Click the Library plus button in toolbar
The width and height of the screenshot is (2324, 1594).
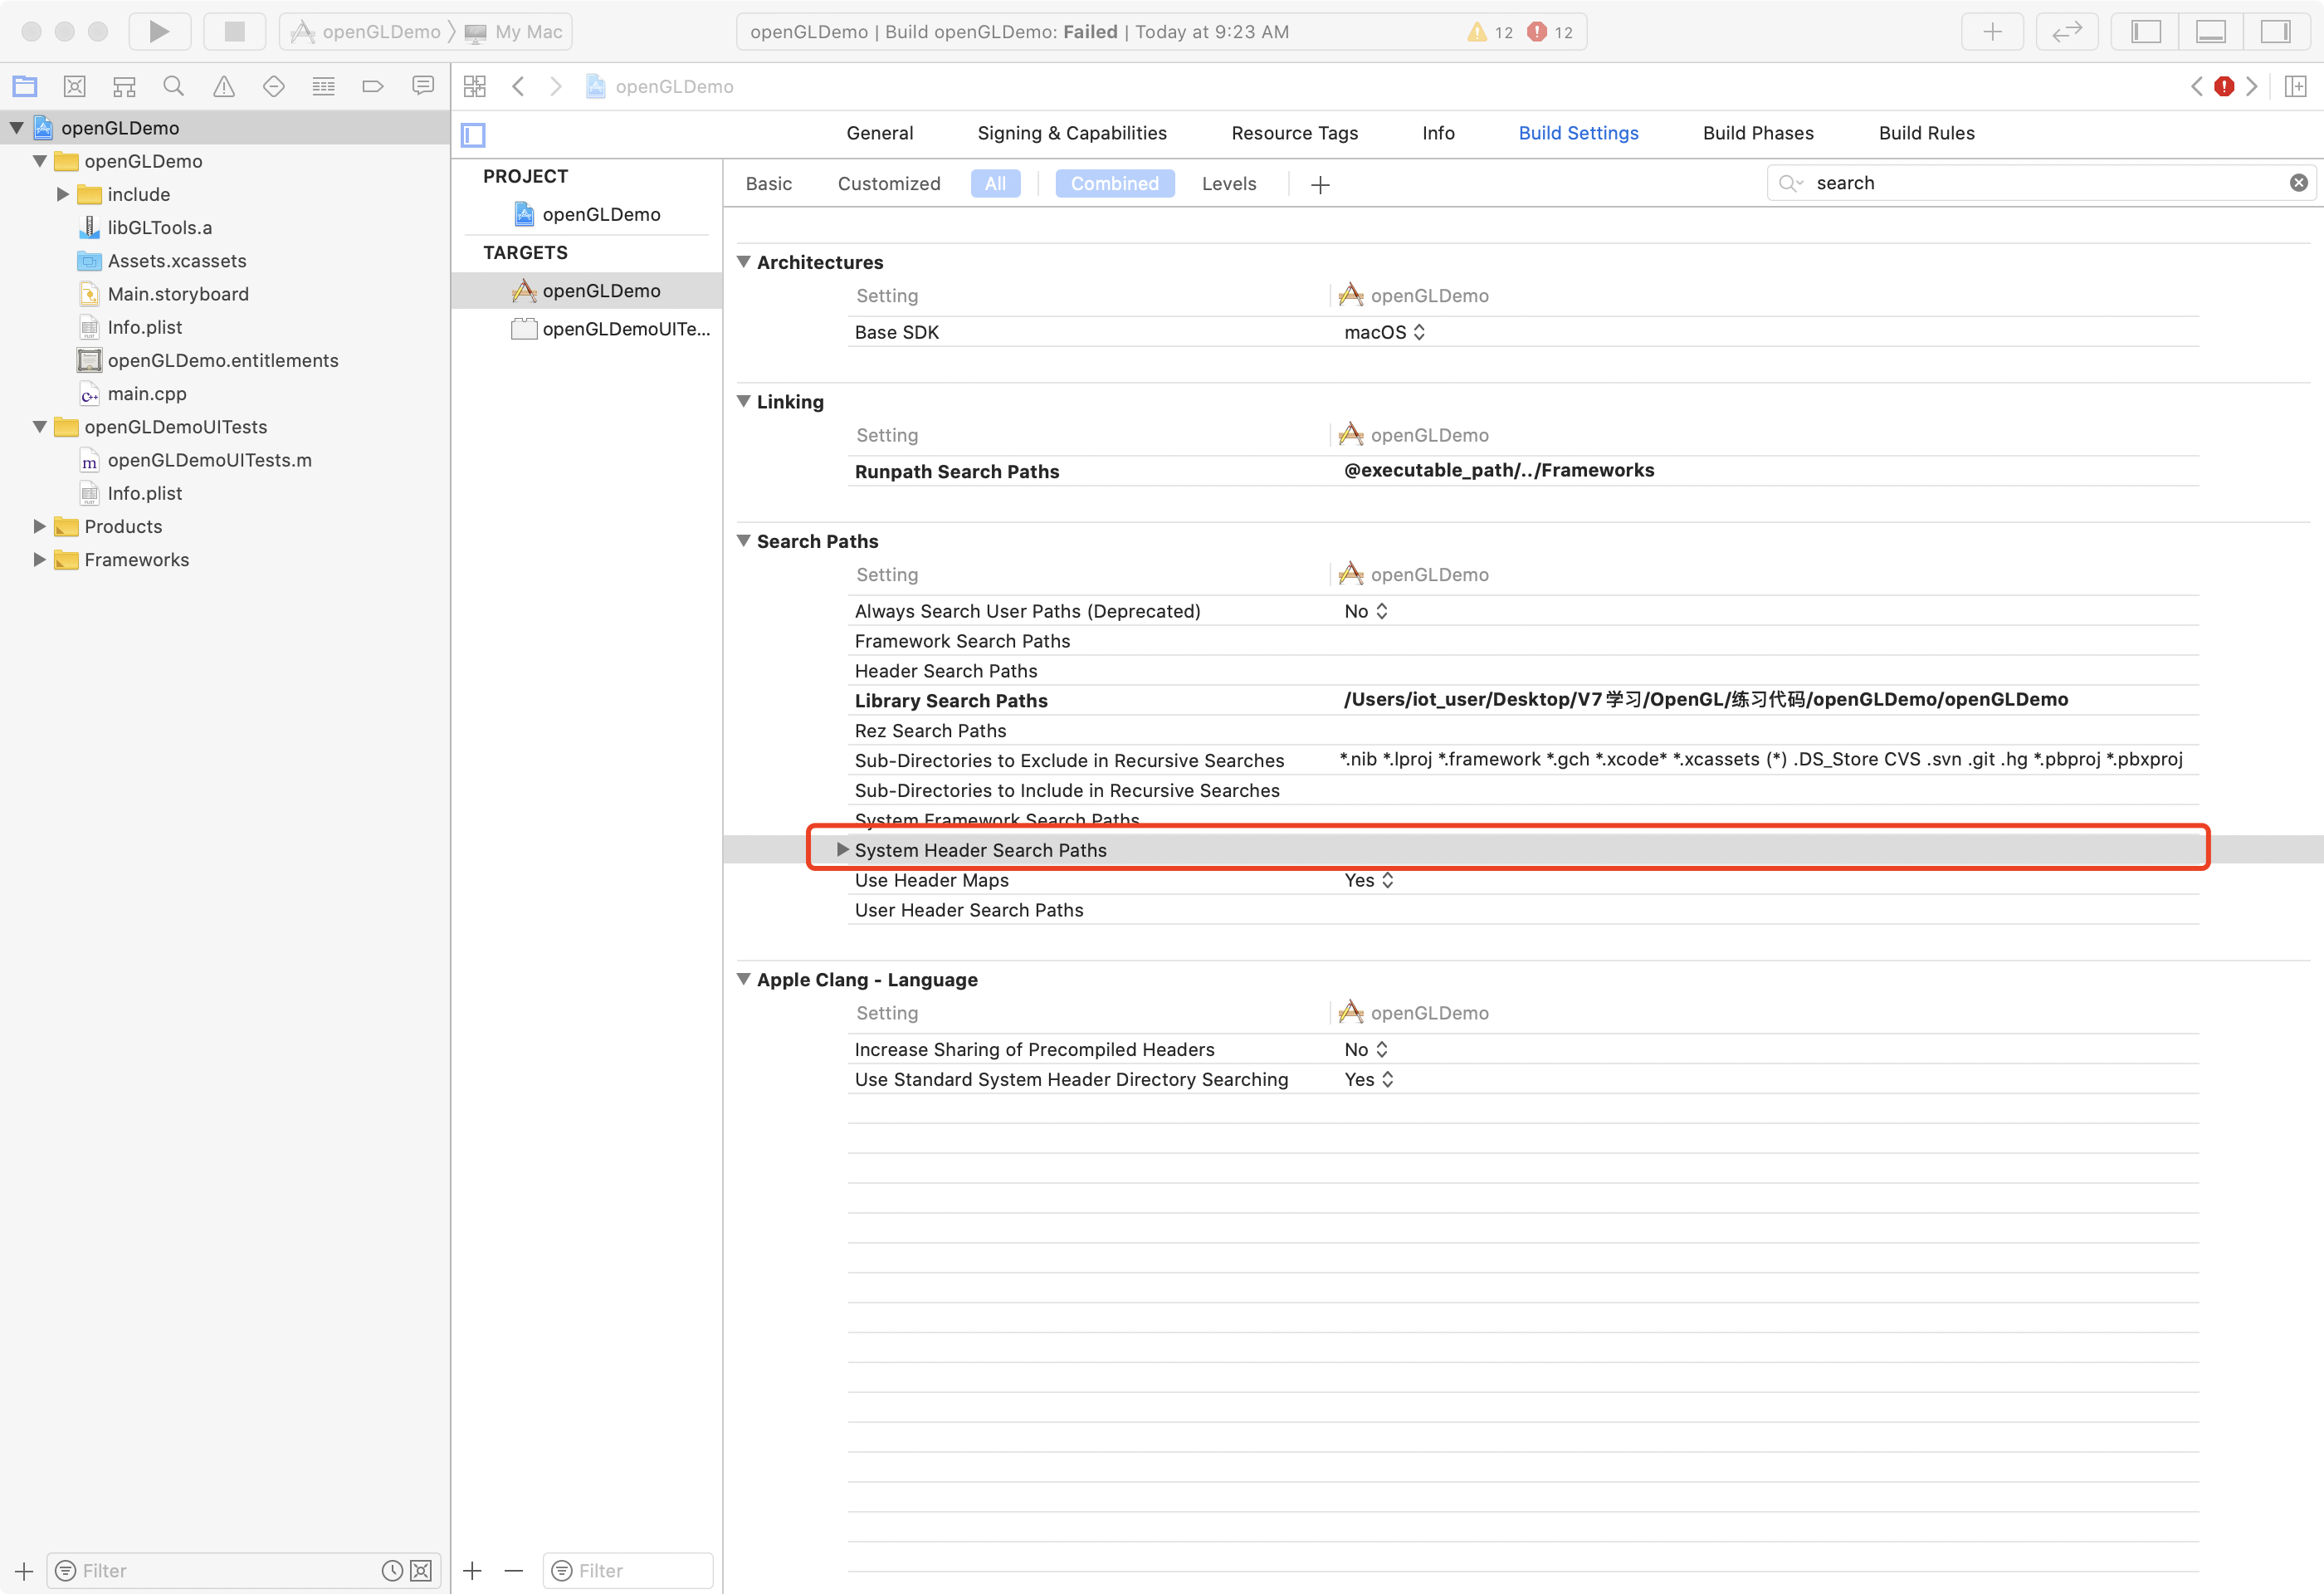click(x=1992, y=32)
